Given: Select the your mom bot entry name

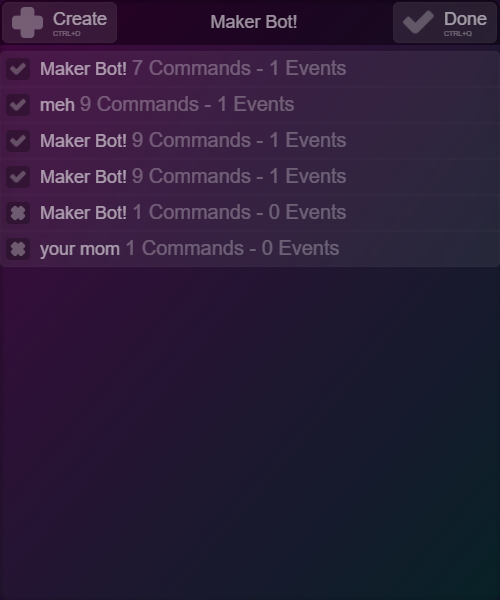Looking at the screenshot, I should (x=80, y=249).
